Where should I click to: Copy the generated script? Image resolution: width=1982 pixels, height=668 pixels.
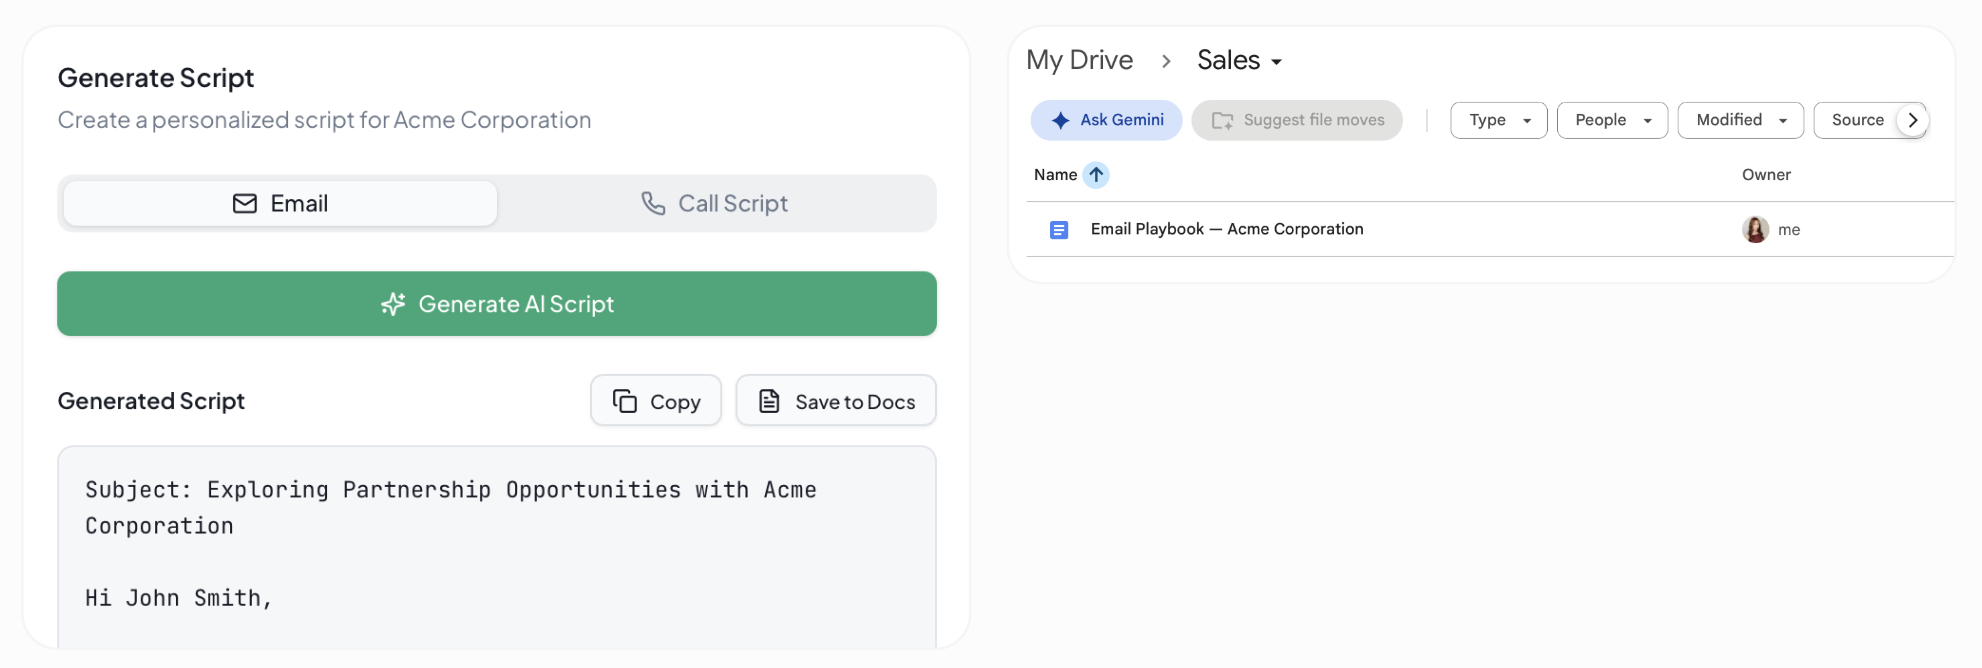pyautogui.click(x=656, y=401)
